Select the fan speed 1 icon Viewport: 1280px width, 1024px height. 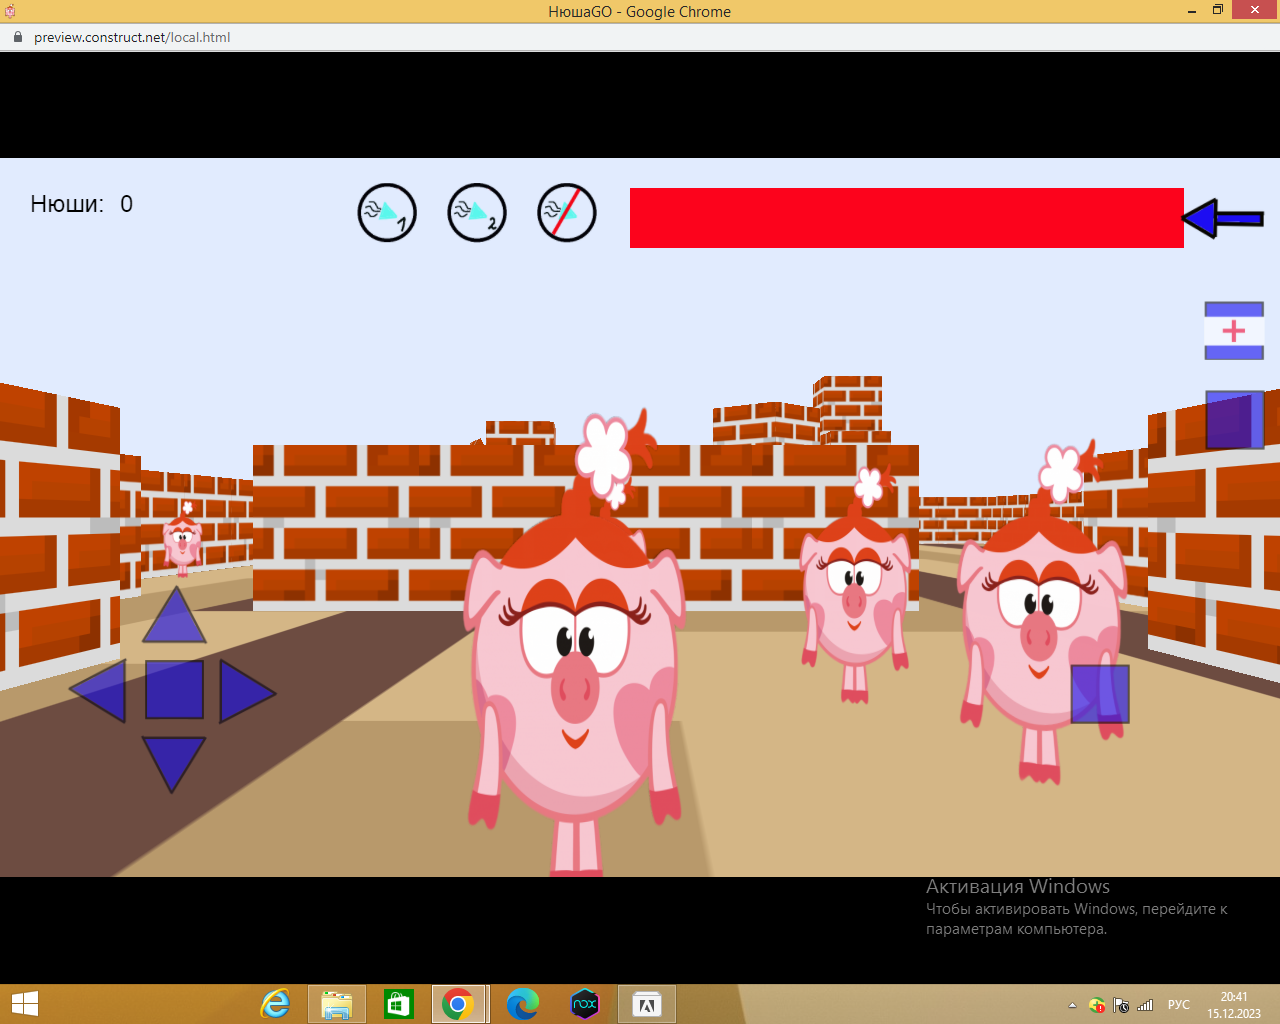[x=387, y=213]
